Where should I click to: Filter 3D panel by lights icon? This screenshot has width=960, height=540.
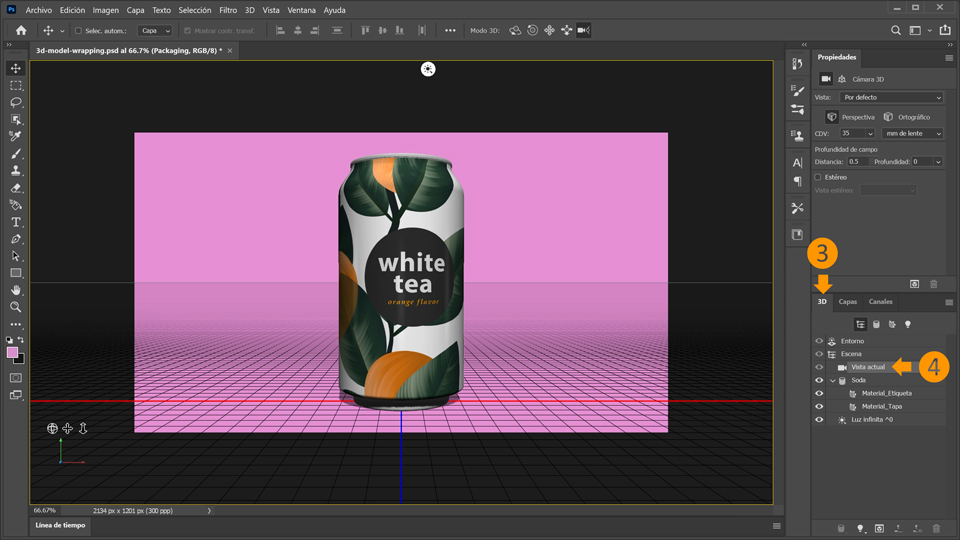[x=908, y=324]
